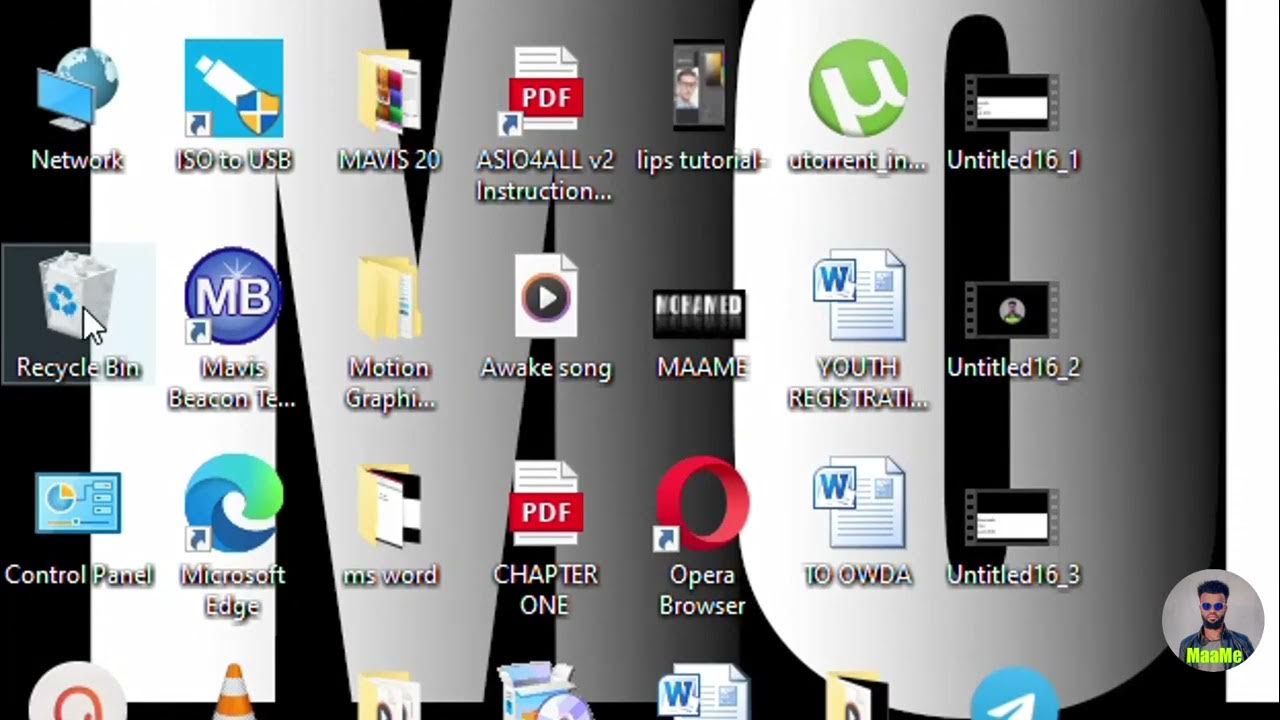Open the Control Panel icon

77,503
